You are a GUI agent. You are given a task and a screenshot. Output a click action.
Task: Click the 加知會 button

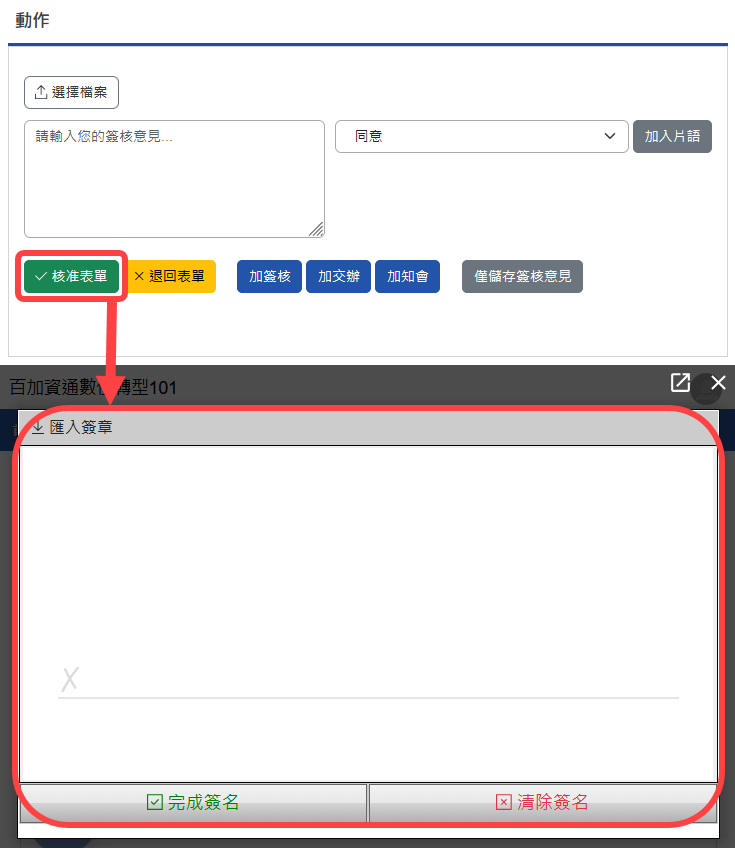(407, 276)
